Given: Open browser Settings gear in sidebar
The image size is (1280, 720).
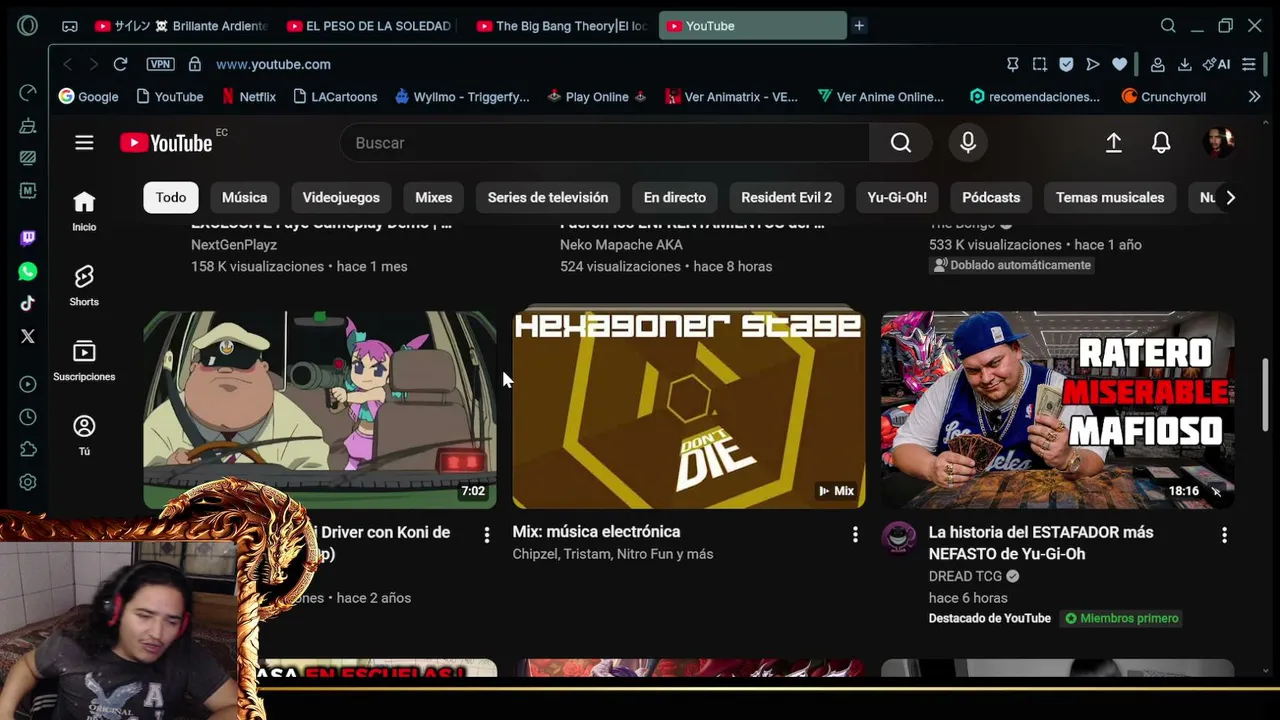Looking at the screenshot, I should pyautogui.click(x=28, y=482).
